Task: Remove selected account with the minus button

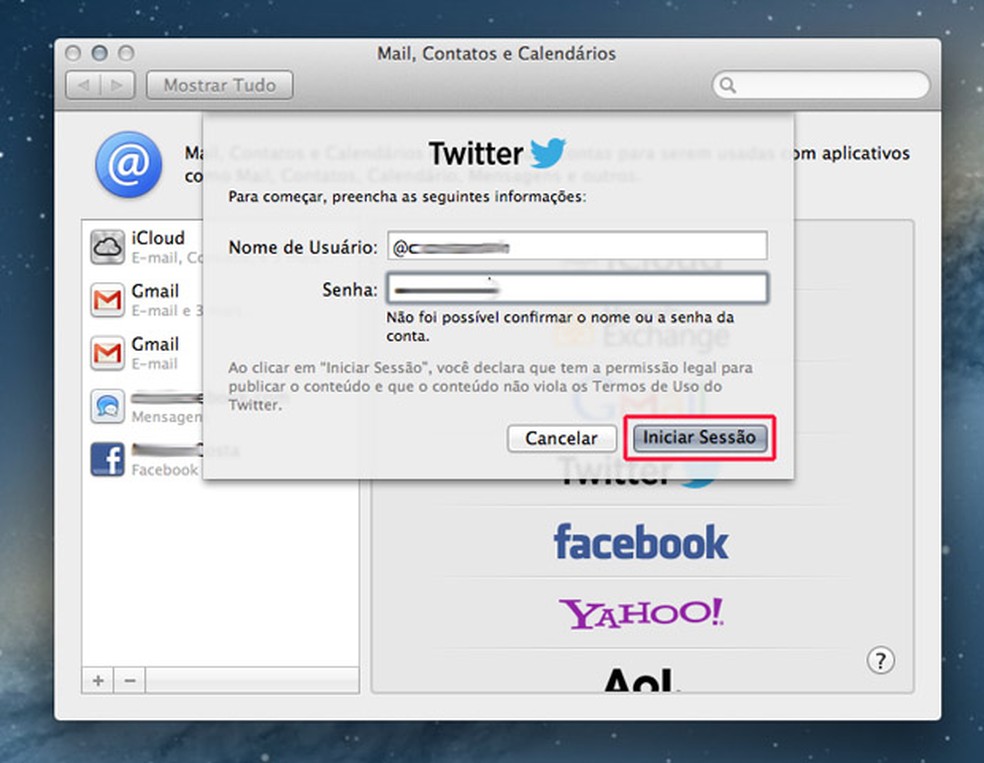Action: [129, 680]
